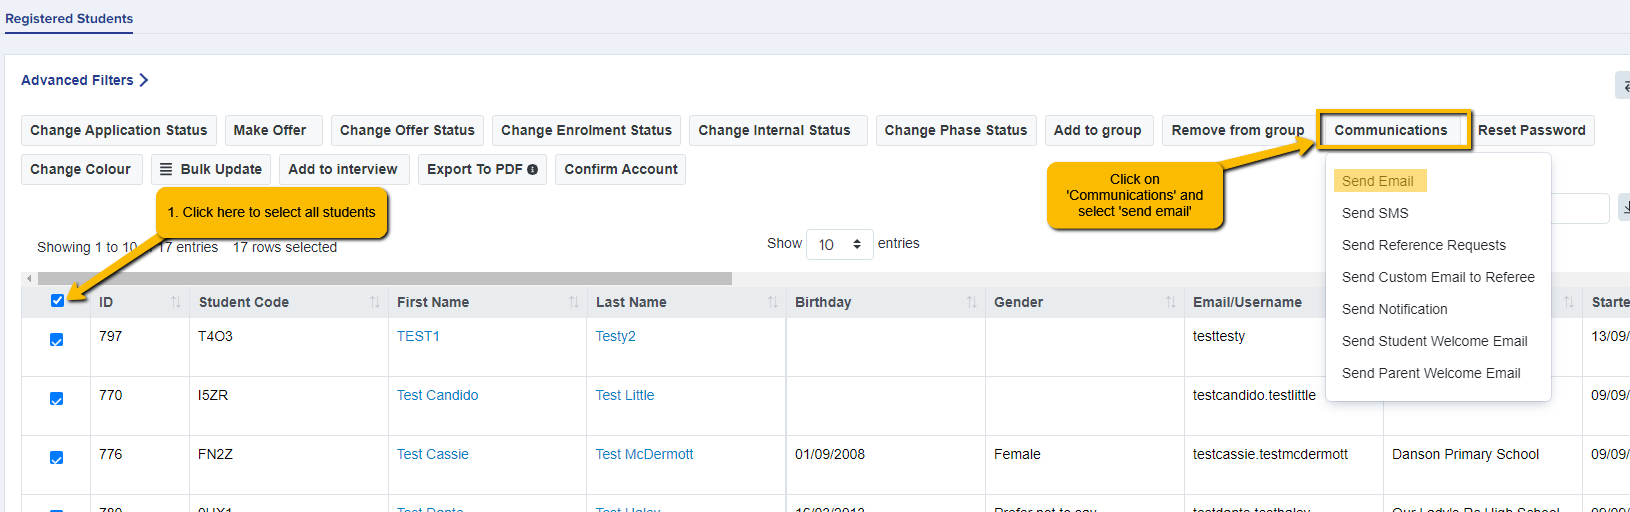Click the Export To PDF button
This screenshot has height=512, width=1630.
click(x=482, y=169)
